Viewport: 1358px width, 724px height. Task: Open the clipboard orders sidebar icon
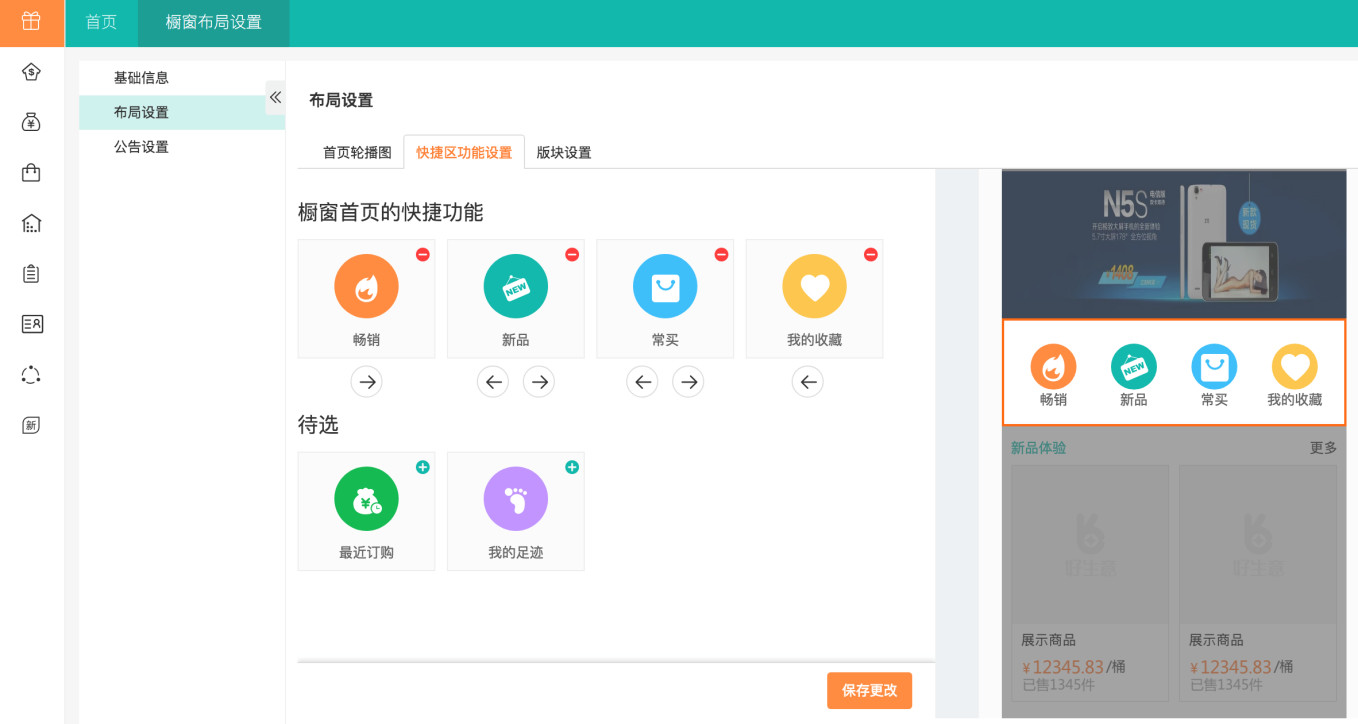pos(31,273)
